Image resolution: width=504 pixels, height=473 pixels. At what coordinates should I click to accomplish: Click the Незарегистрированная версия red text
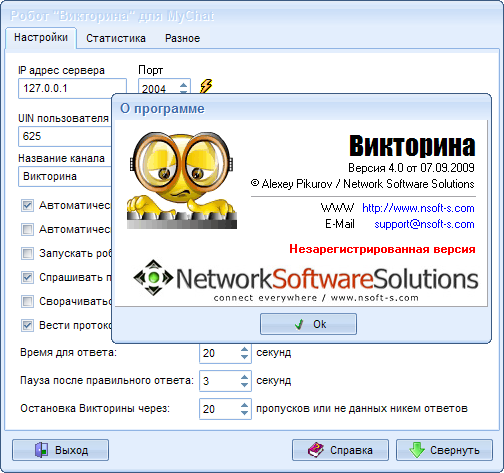click(x=382, y=249)
